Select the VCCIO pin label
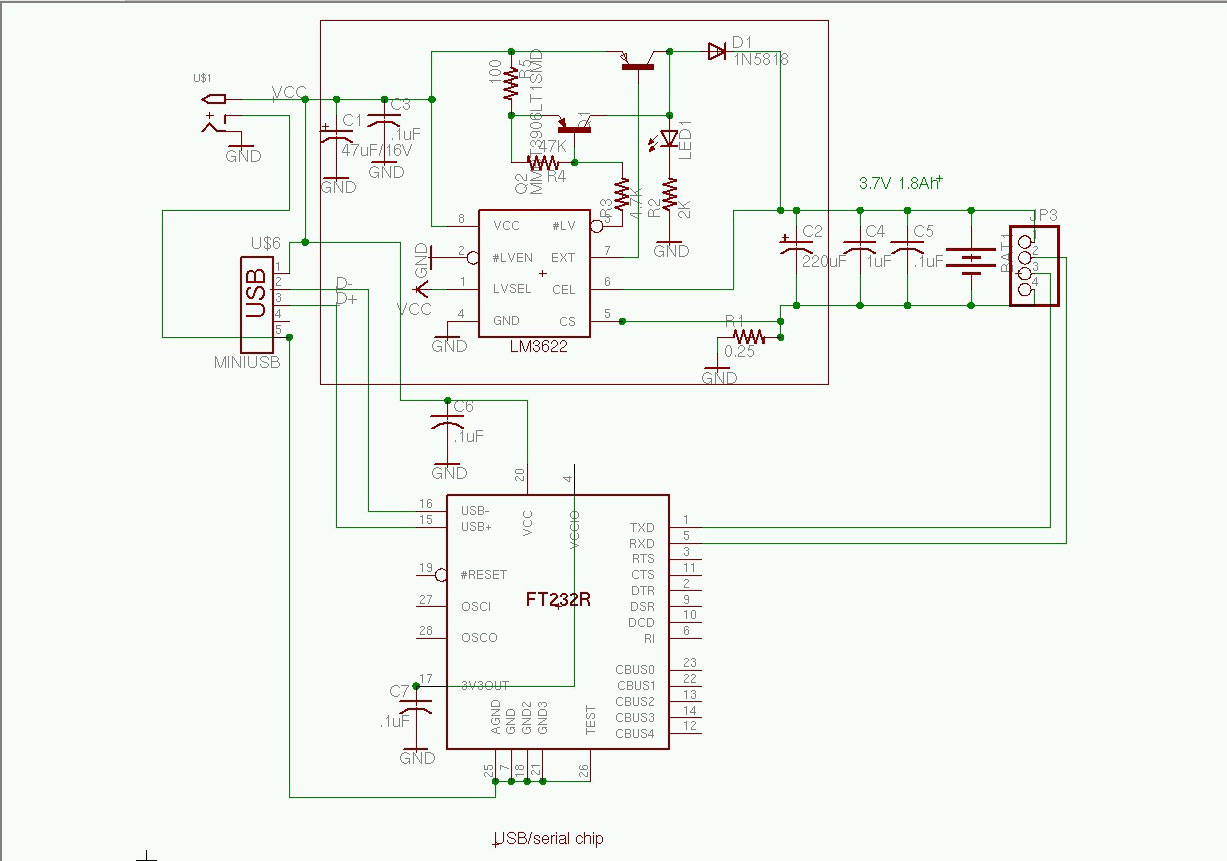Image resolution: width=1227 pixels, height=861 pixels. pos(575,529)
